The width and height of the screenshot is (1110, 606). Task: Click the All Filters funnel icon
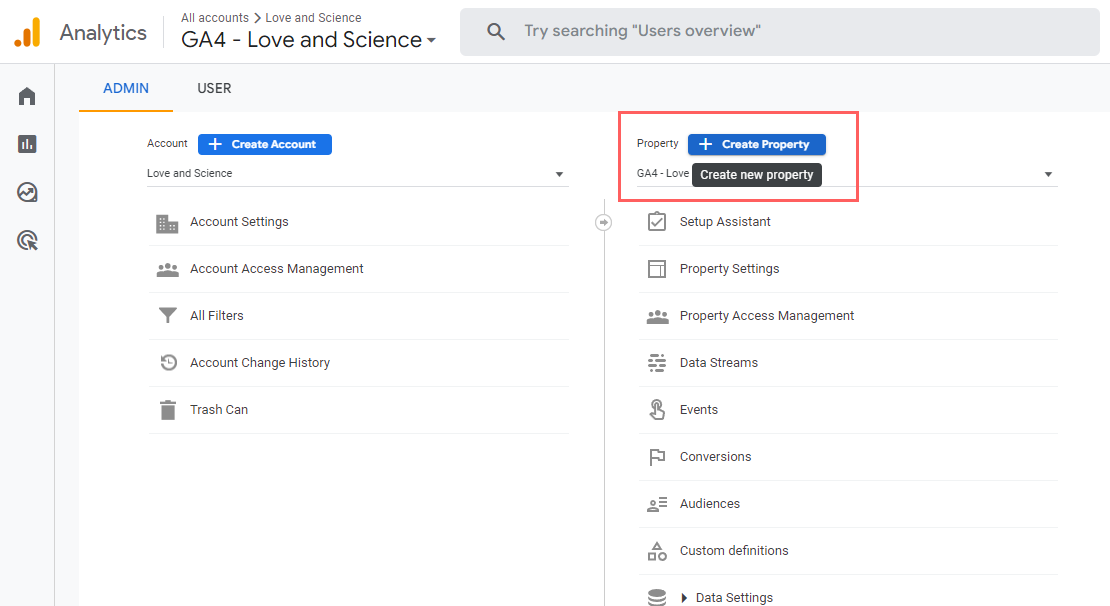point(168,315)
